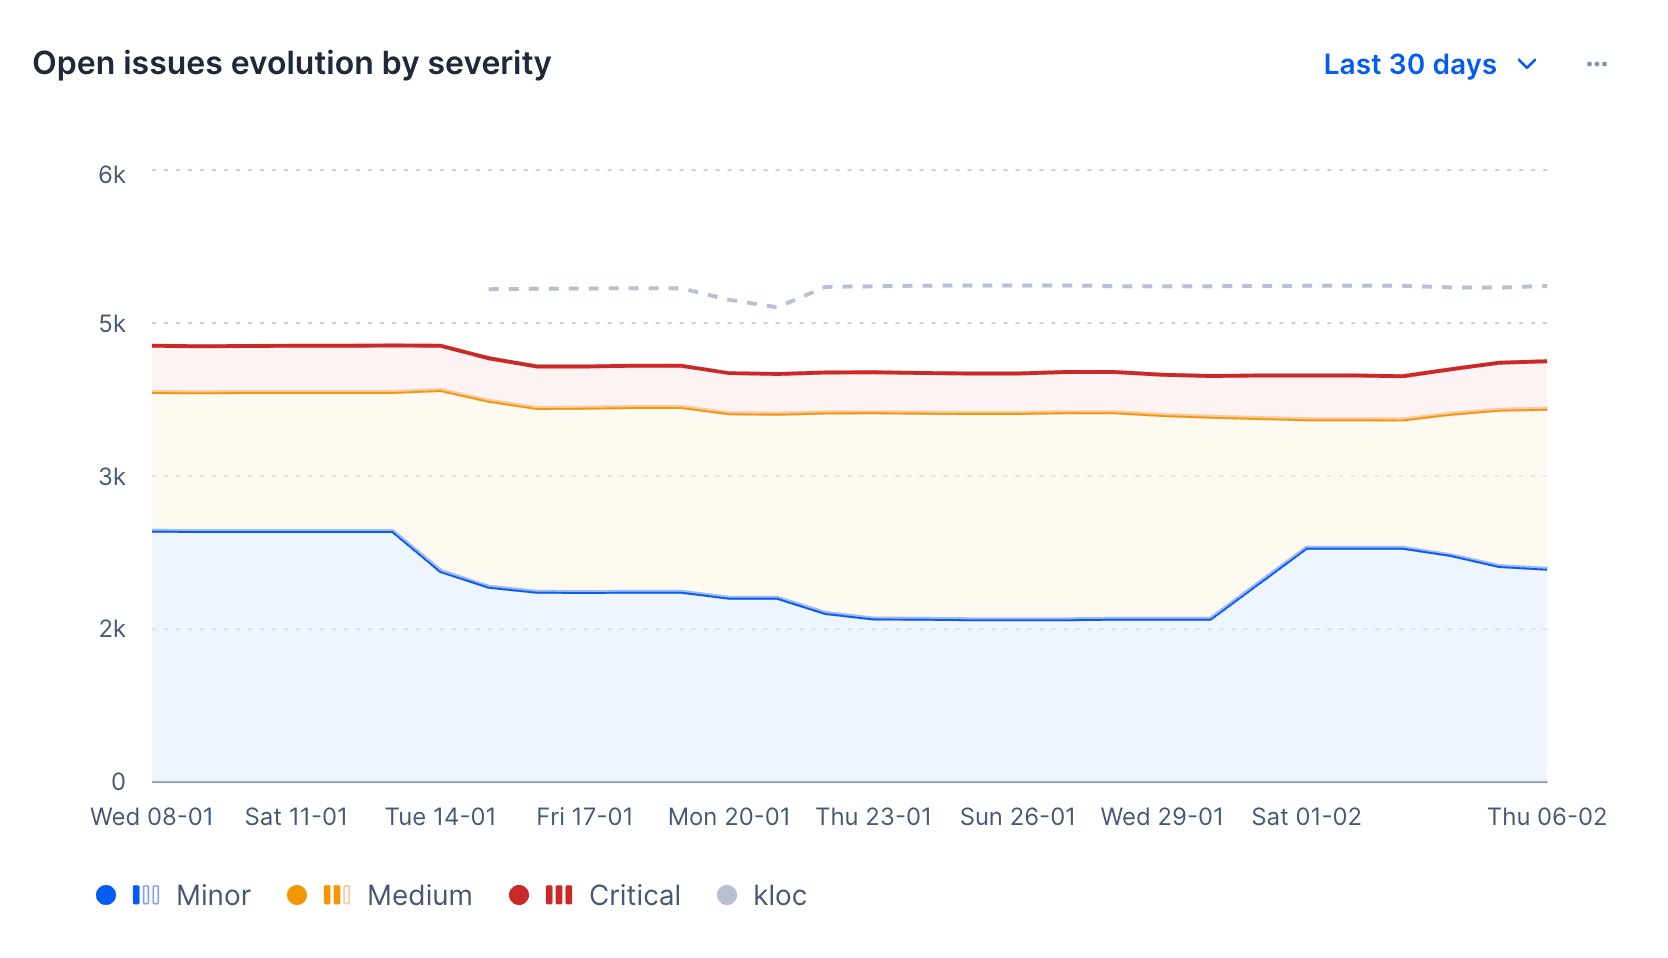Click the gray kloc dot icon
Screen dimensions: 1668x958
[x=729, y=895]
